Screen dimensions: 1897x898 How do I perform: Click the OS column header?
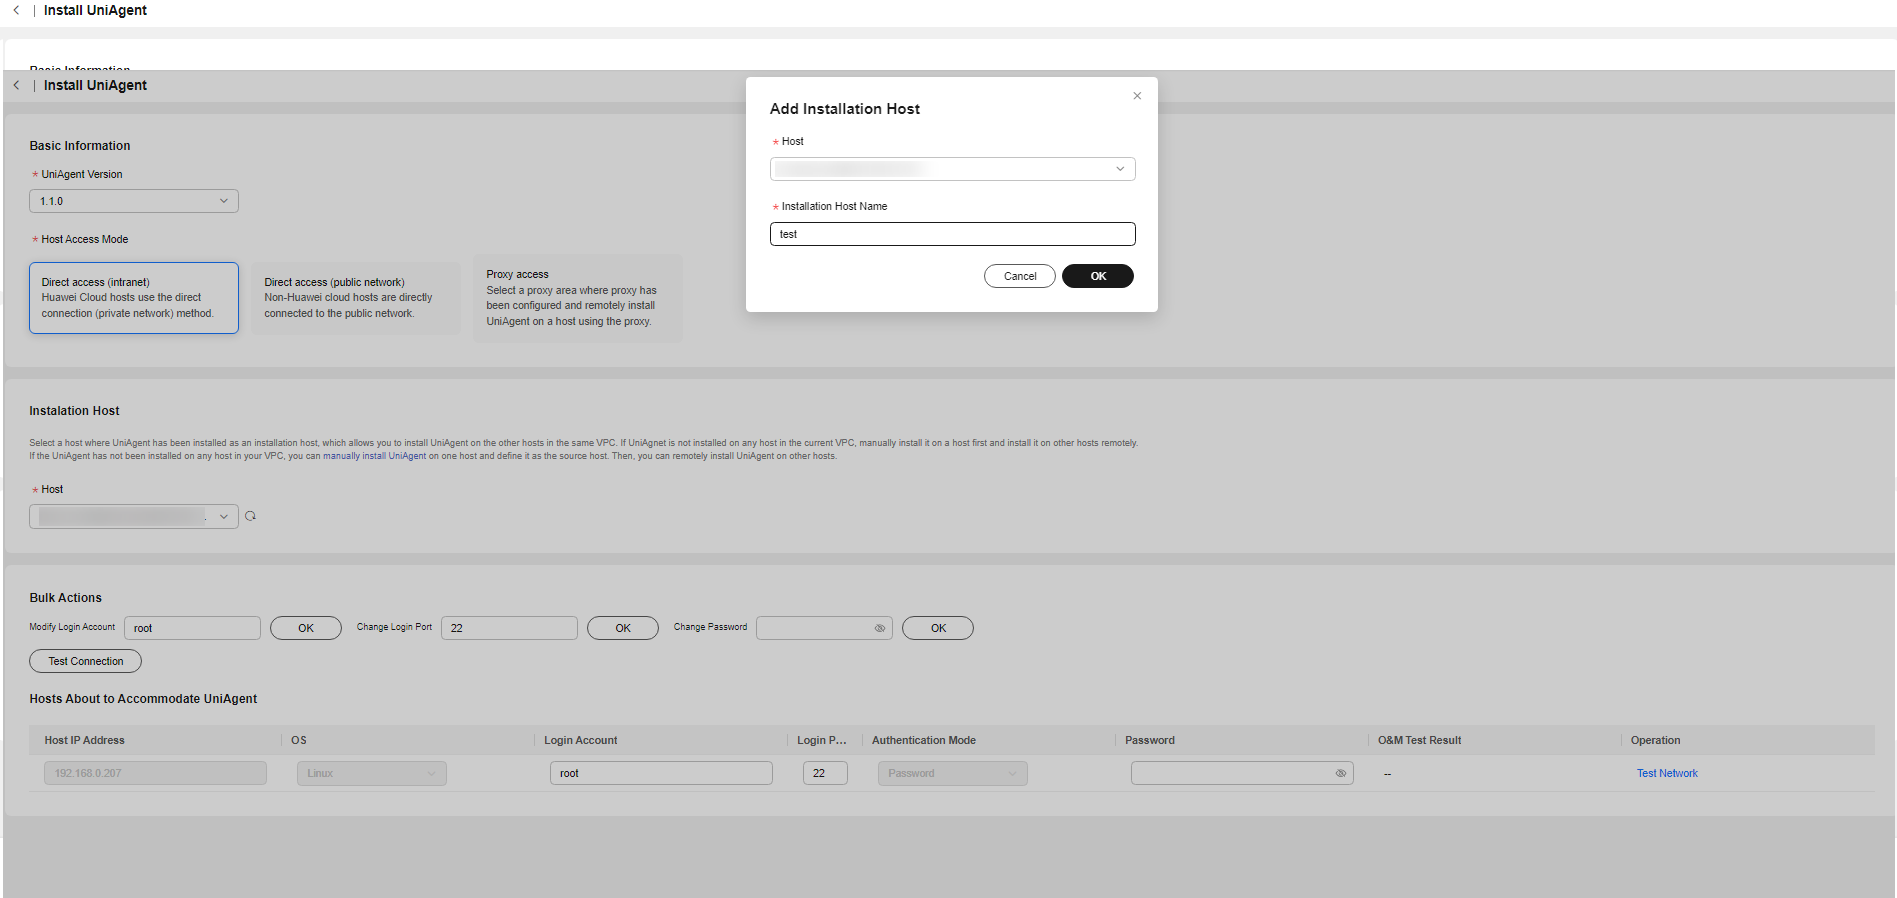(299, 740)
